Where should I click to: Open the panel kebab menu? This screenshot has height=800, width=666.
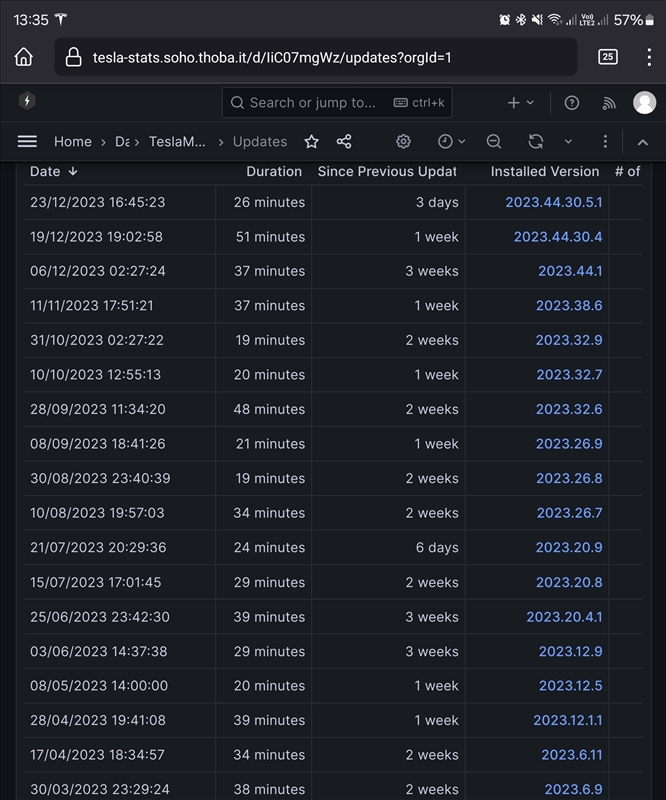(x=605, y=141)
